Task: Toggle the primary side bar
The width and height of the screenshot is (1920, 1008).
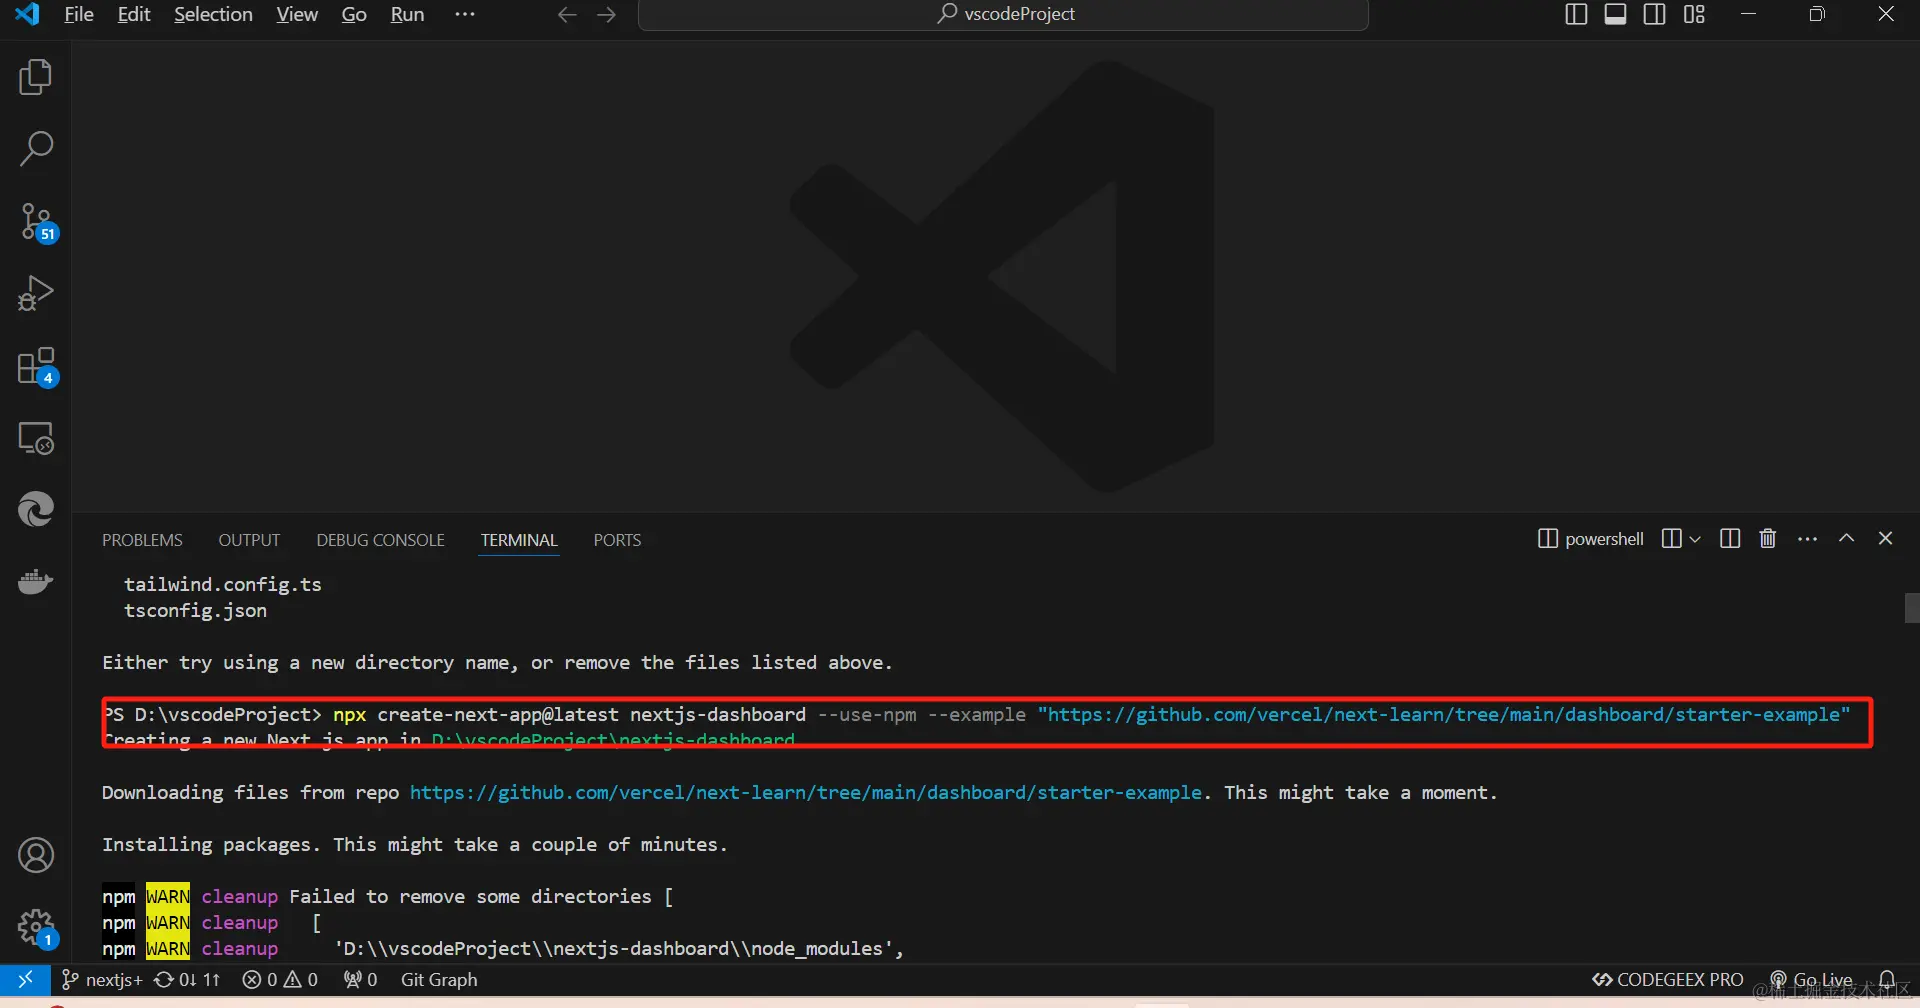Action: pyautogui.click(x=1576, y=14)
